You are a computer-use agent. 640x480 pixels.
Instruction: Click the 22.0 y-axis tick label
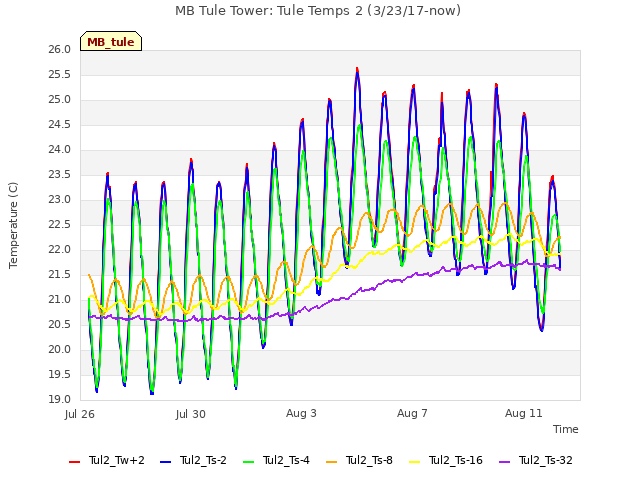pos(60,250)
